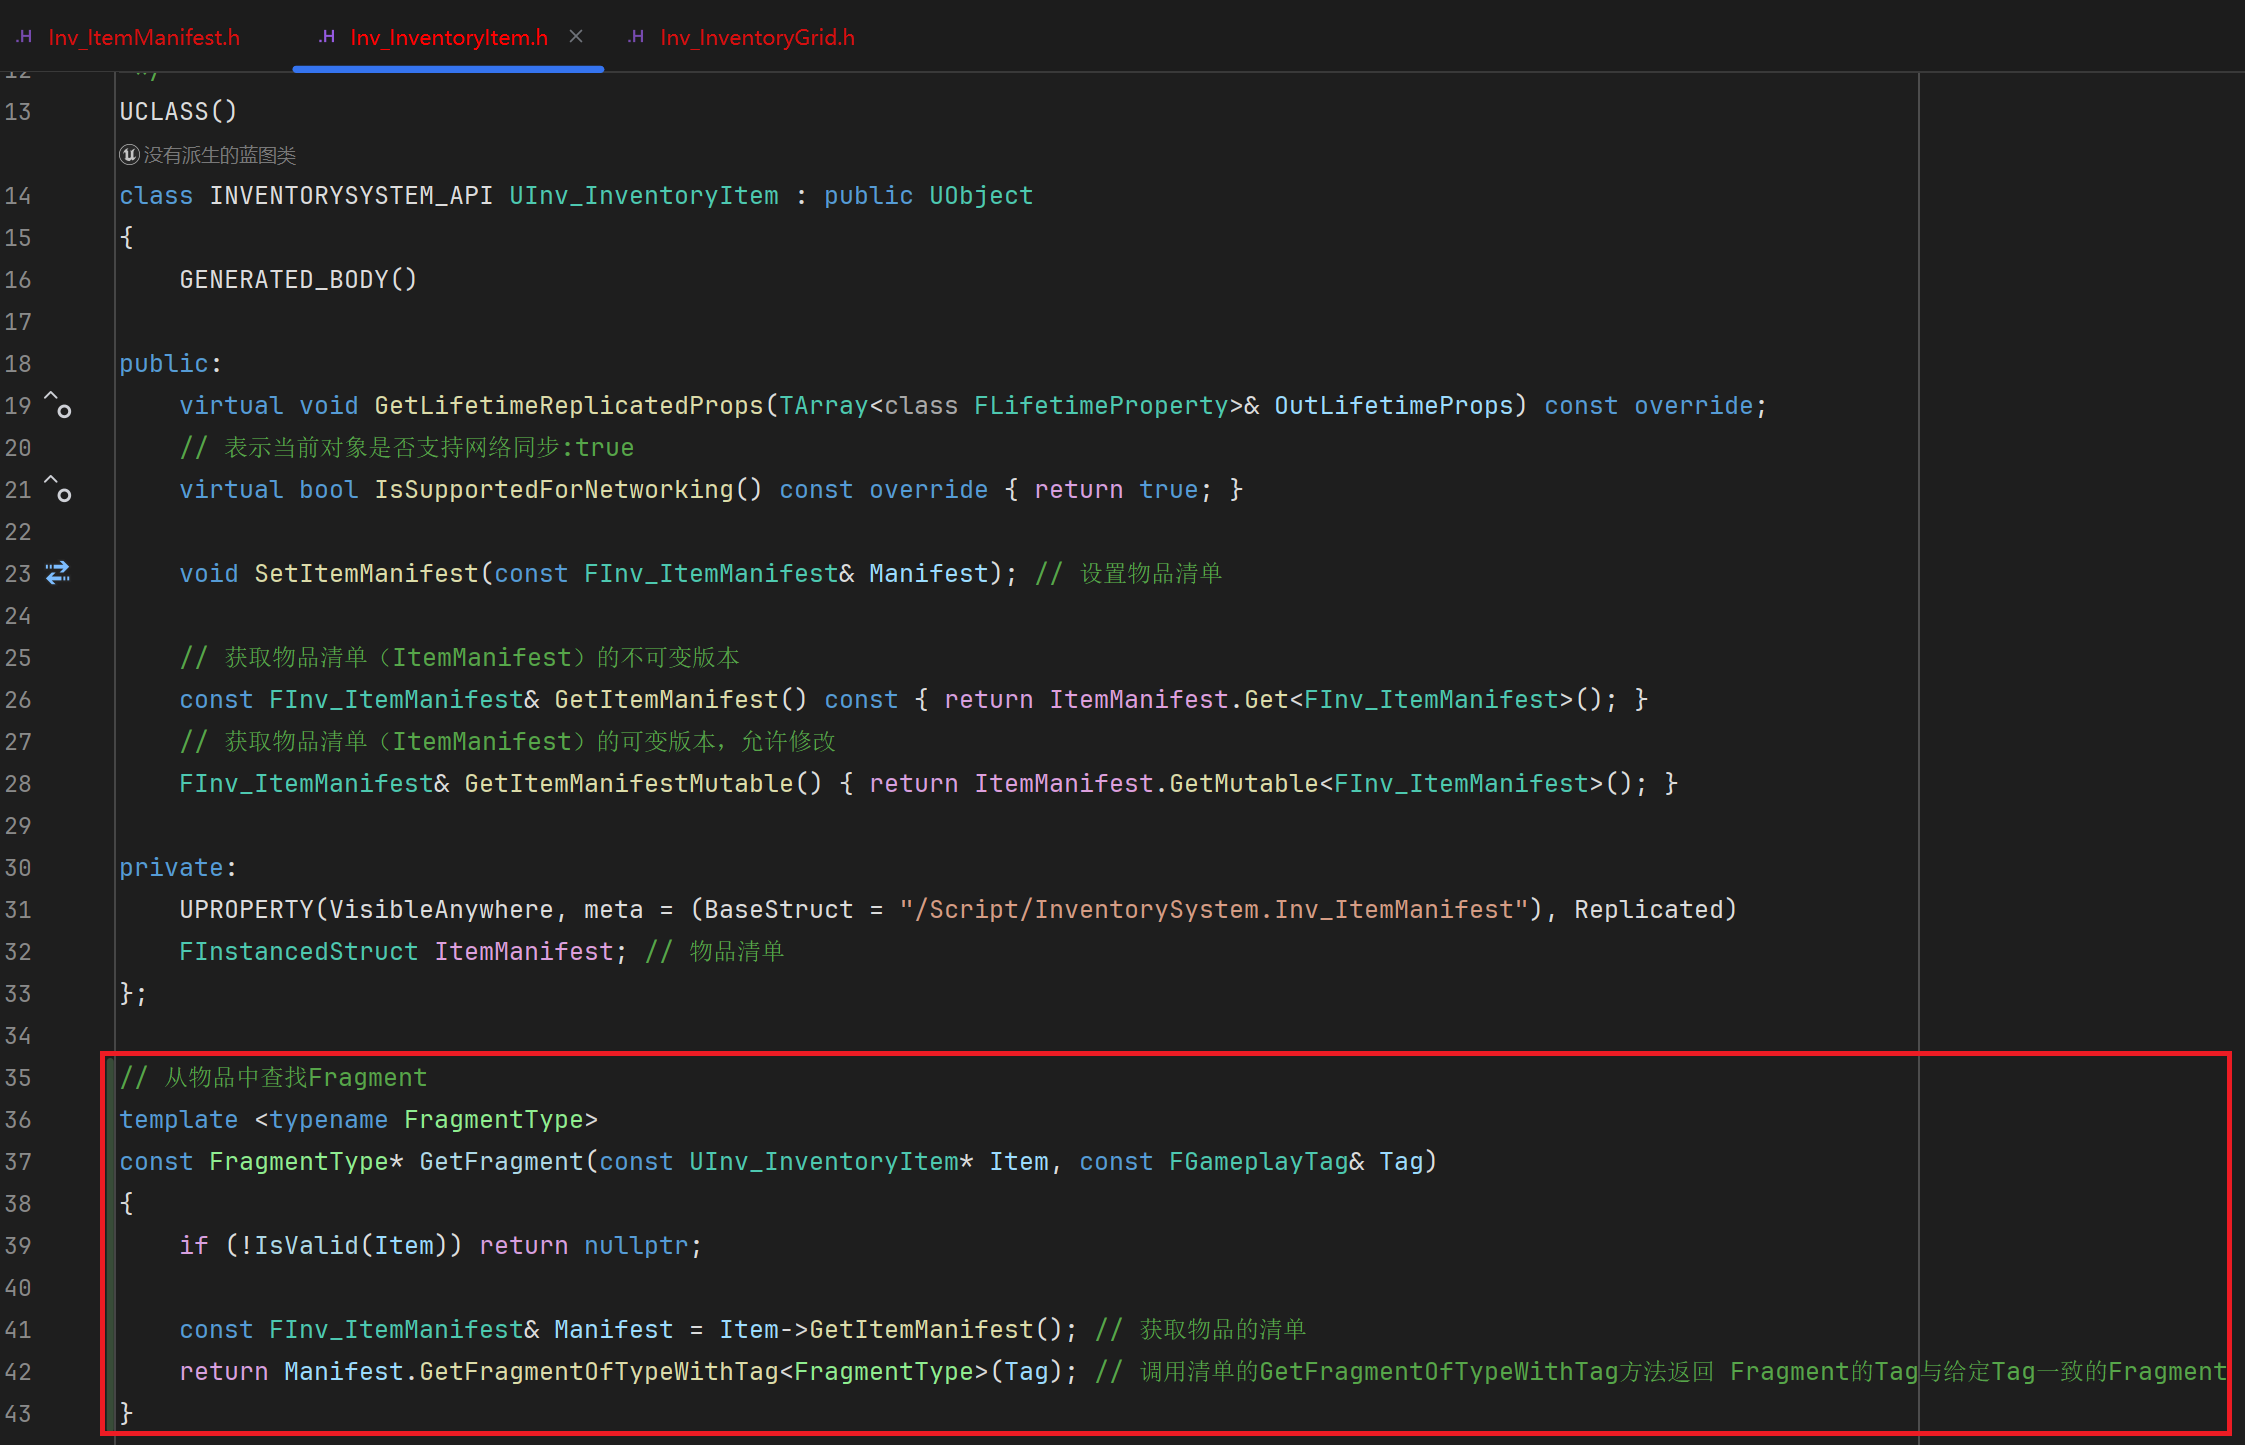Switch to the Inv_ItemManifest.h tab
The height and width of the screenshot is (1445, 2245).
(143, 38)
